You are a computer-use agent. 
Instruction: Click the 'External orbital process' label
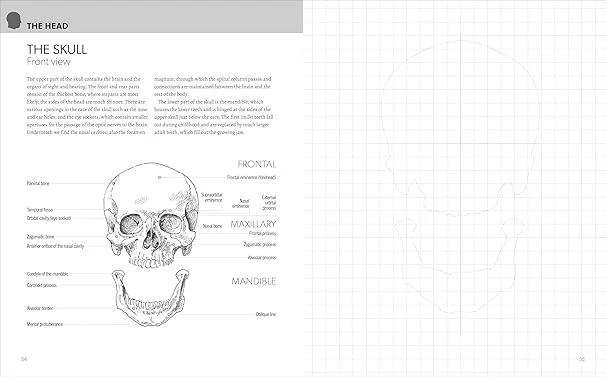click(x=269, y=203)
